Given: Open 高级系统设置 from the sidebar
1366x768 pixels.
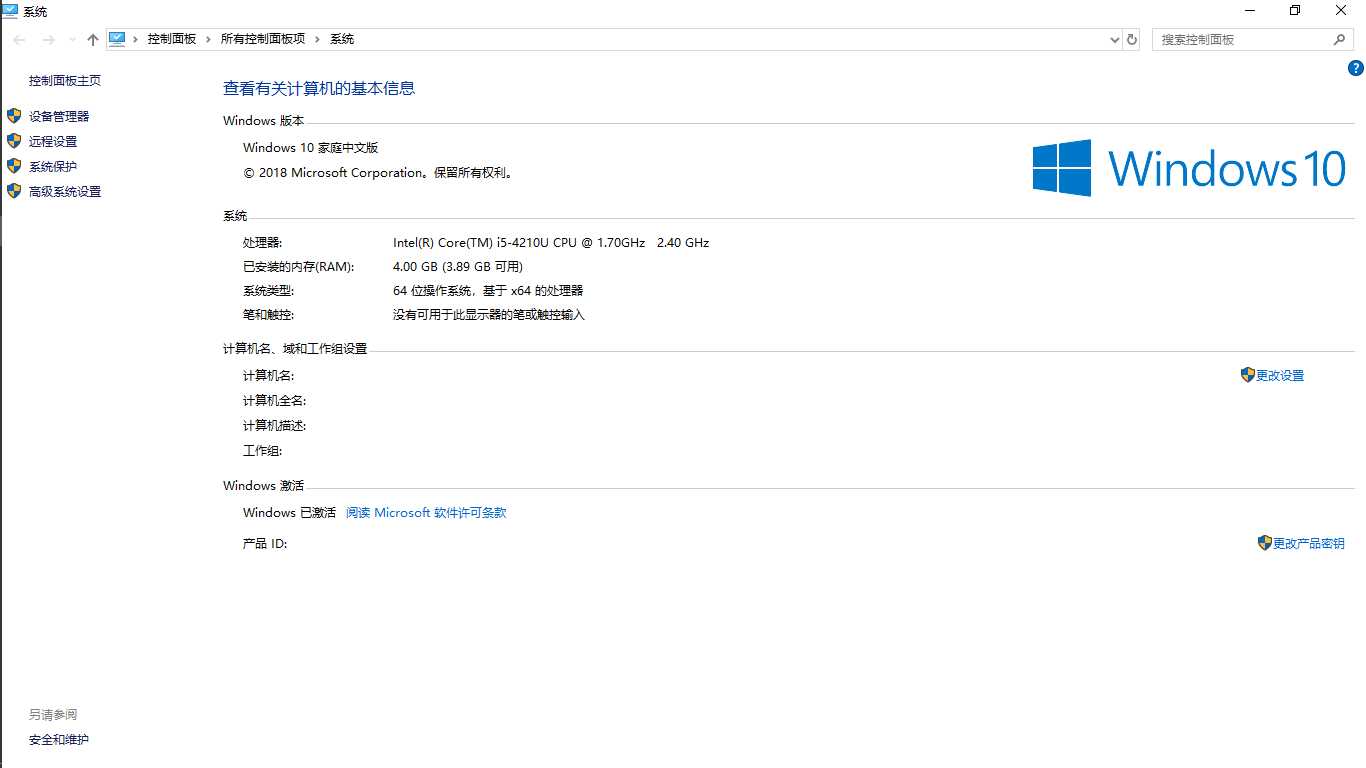Looking at the screenshot, I should [65, 192].
